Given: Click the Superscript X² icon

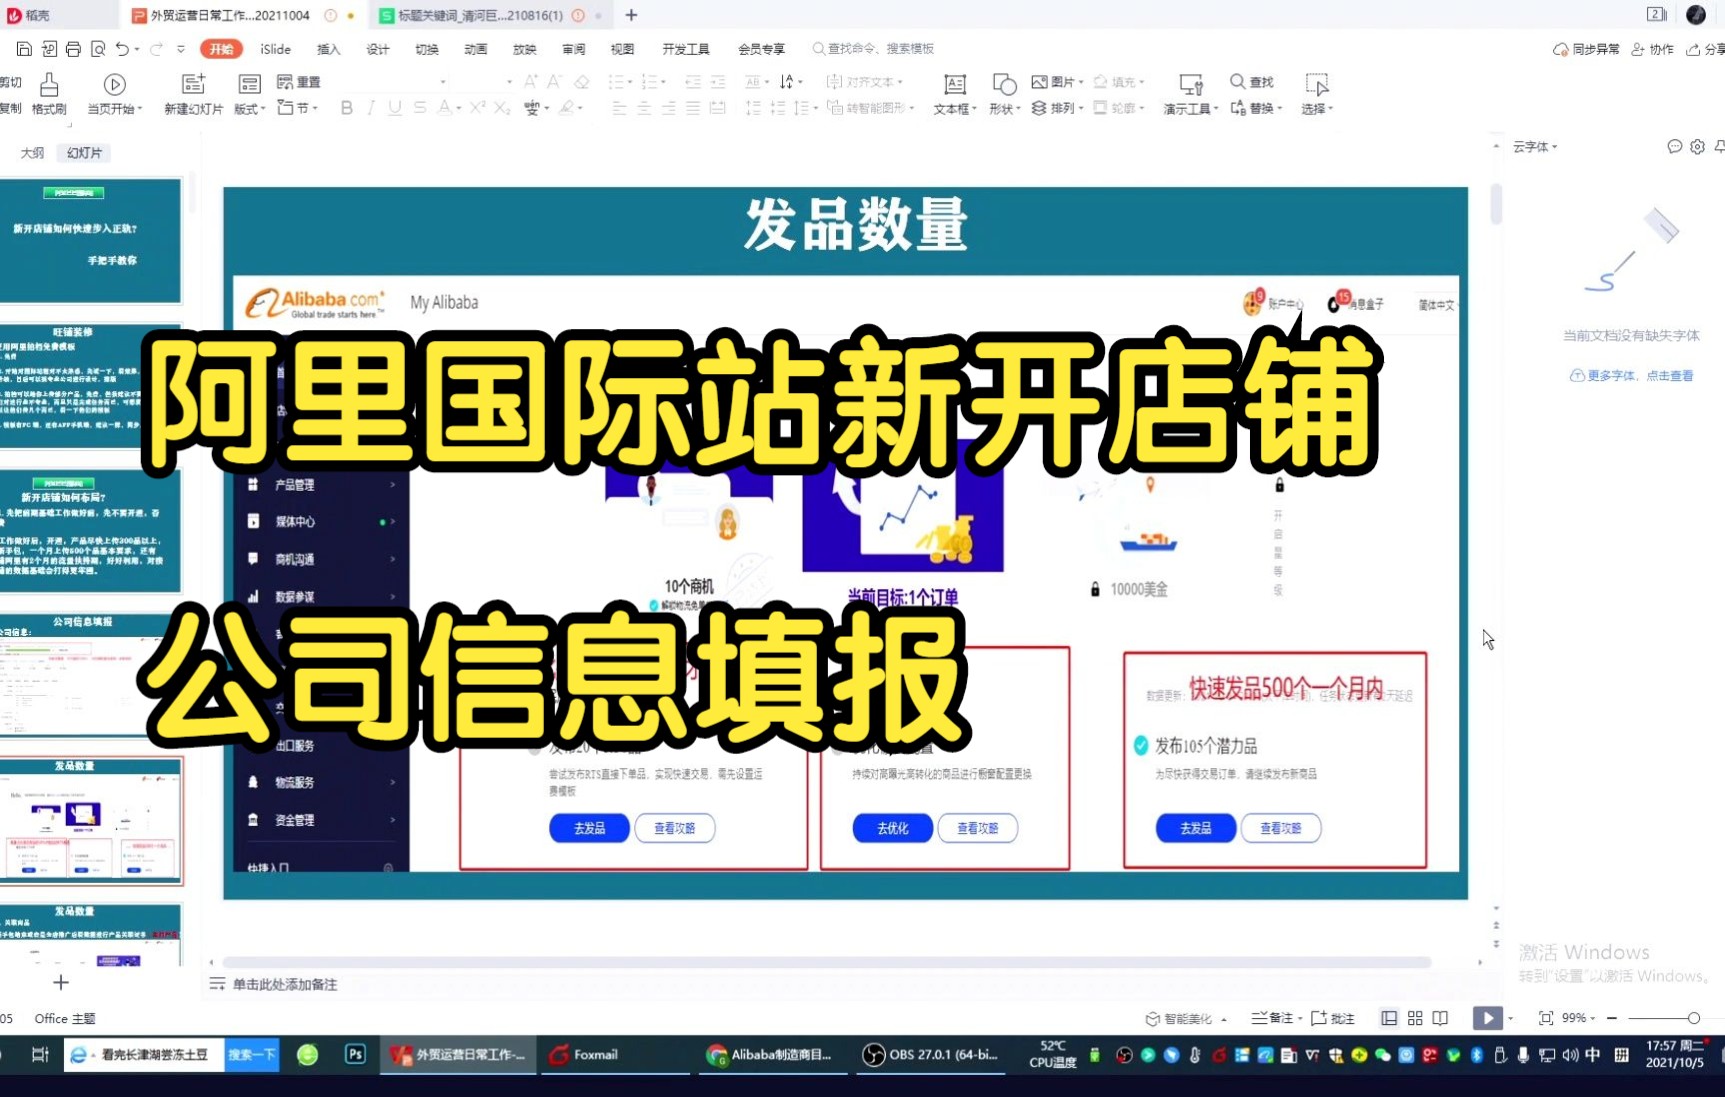Looking at the screenshot, I should [x=477, y=108].
